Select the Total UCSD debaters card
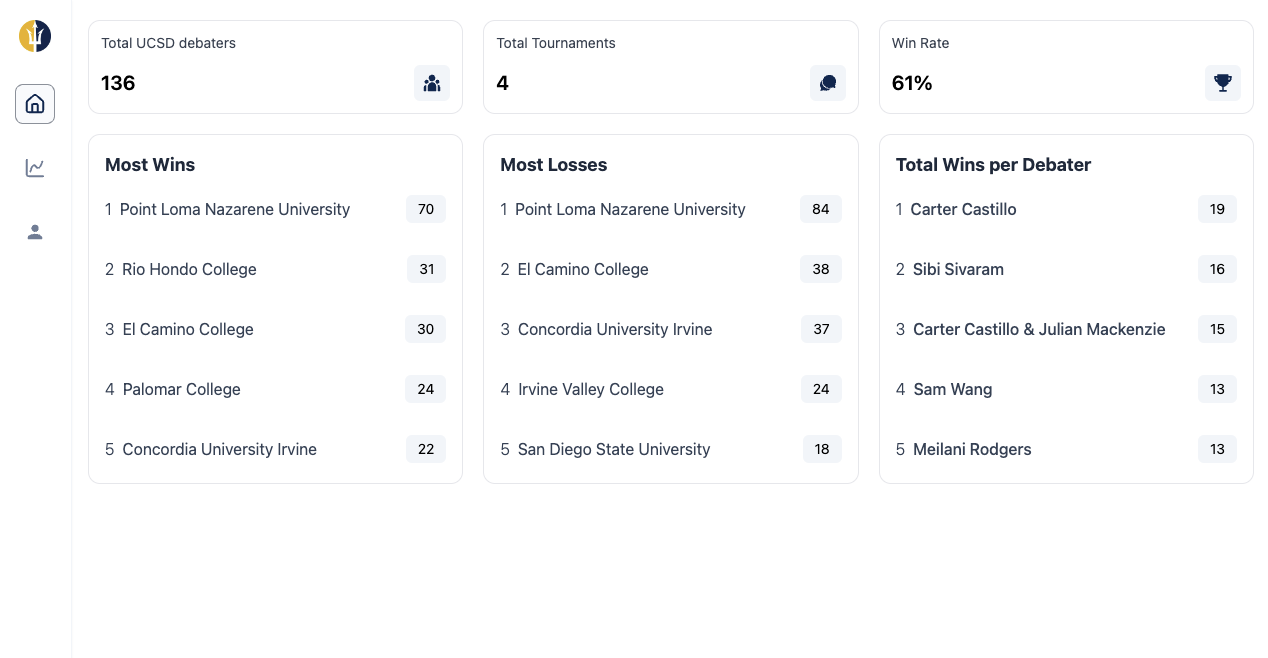This screenshot has height=658, width=1268. tap(275, 67)
